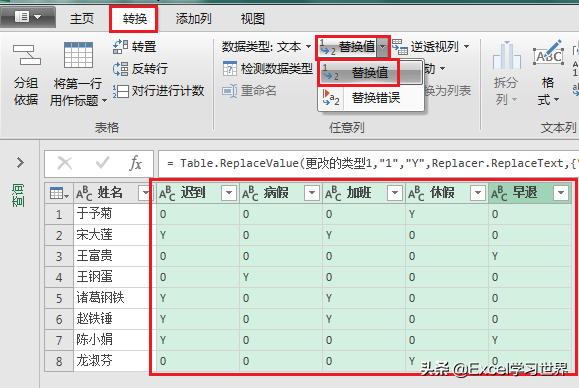Choose 替换值 from the dropdown menu
Viewport: 579px width, 388px height.
[x=370, y=73]
